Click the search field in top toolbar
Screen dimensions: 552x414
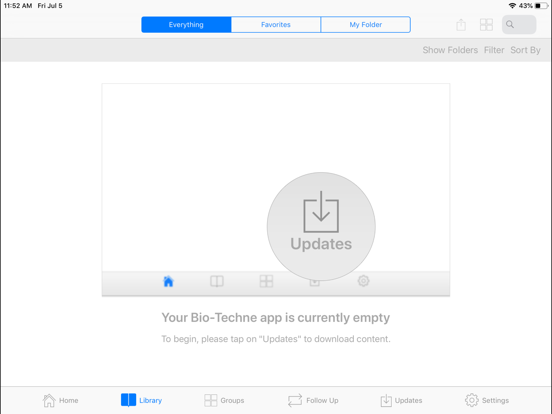519,25
